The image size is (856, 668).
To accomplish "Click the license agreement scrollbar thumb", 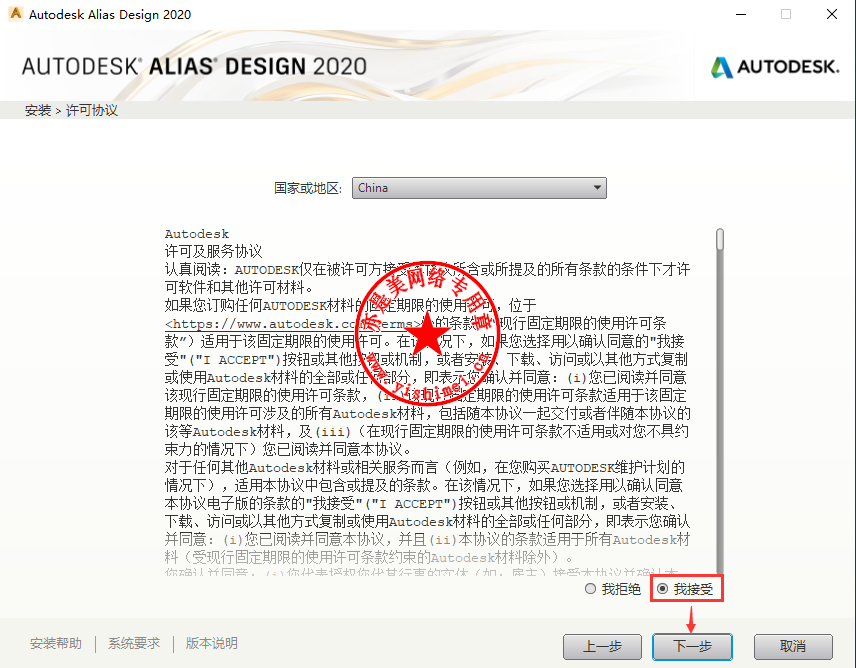I will click(720, 240).
